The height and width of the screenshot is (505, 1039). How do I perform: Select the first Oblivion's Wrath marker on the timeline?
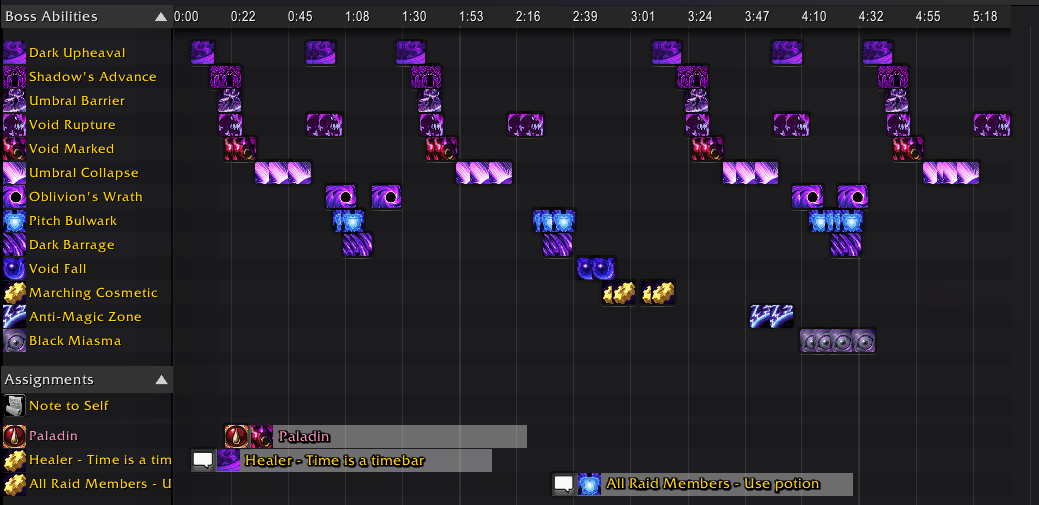coord(341,197)
